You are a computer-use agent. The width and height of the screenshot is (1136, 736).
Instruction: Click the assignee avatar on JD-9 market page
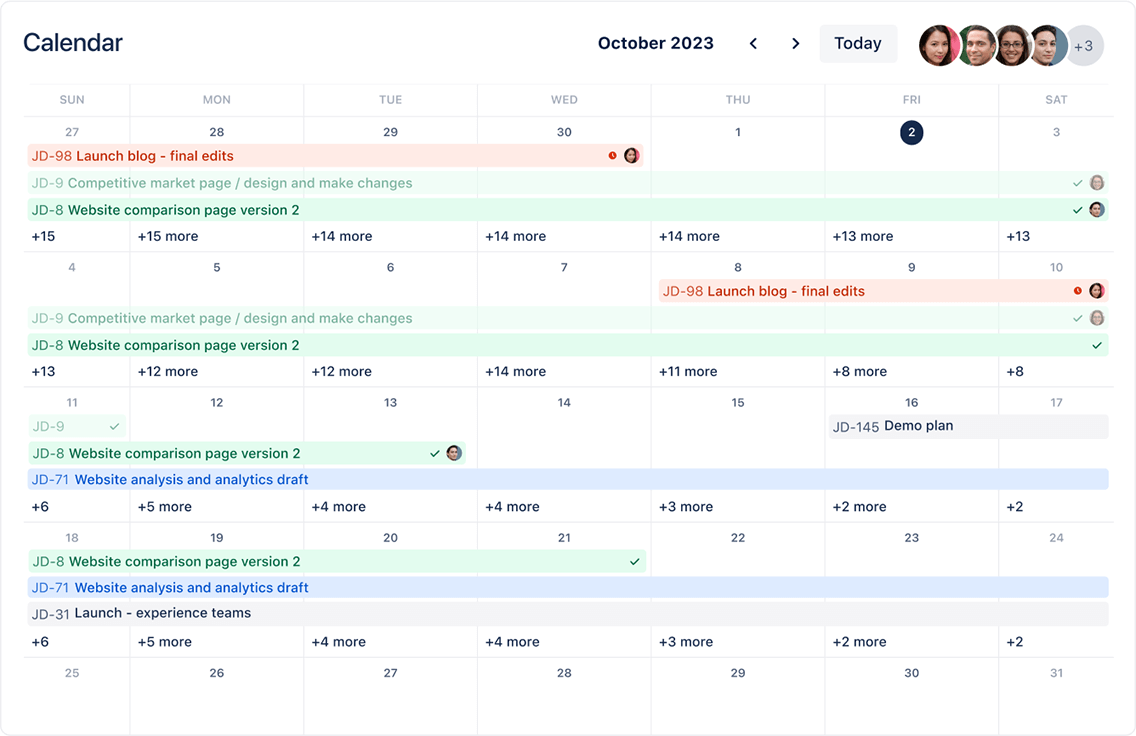click(x=1096, y=183)
